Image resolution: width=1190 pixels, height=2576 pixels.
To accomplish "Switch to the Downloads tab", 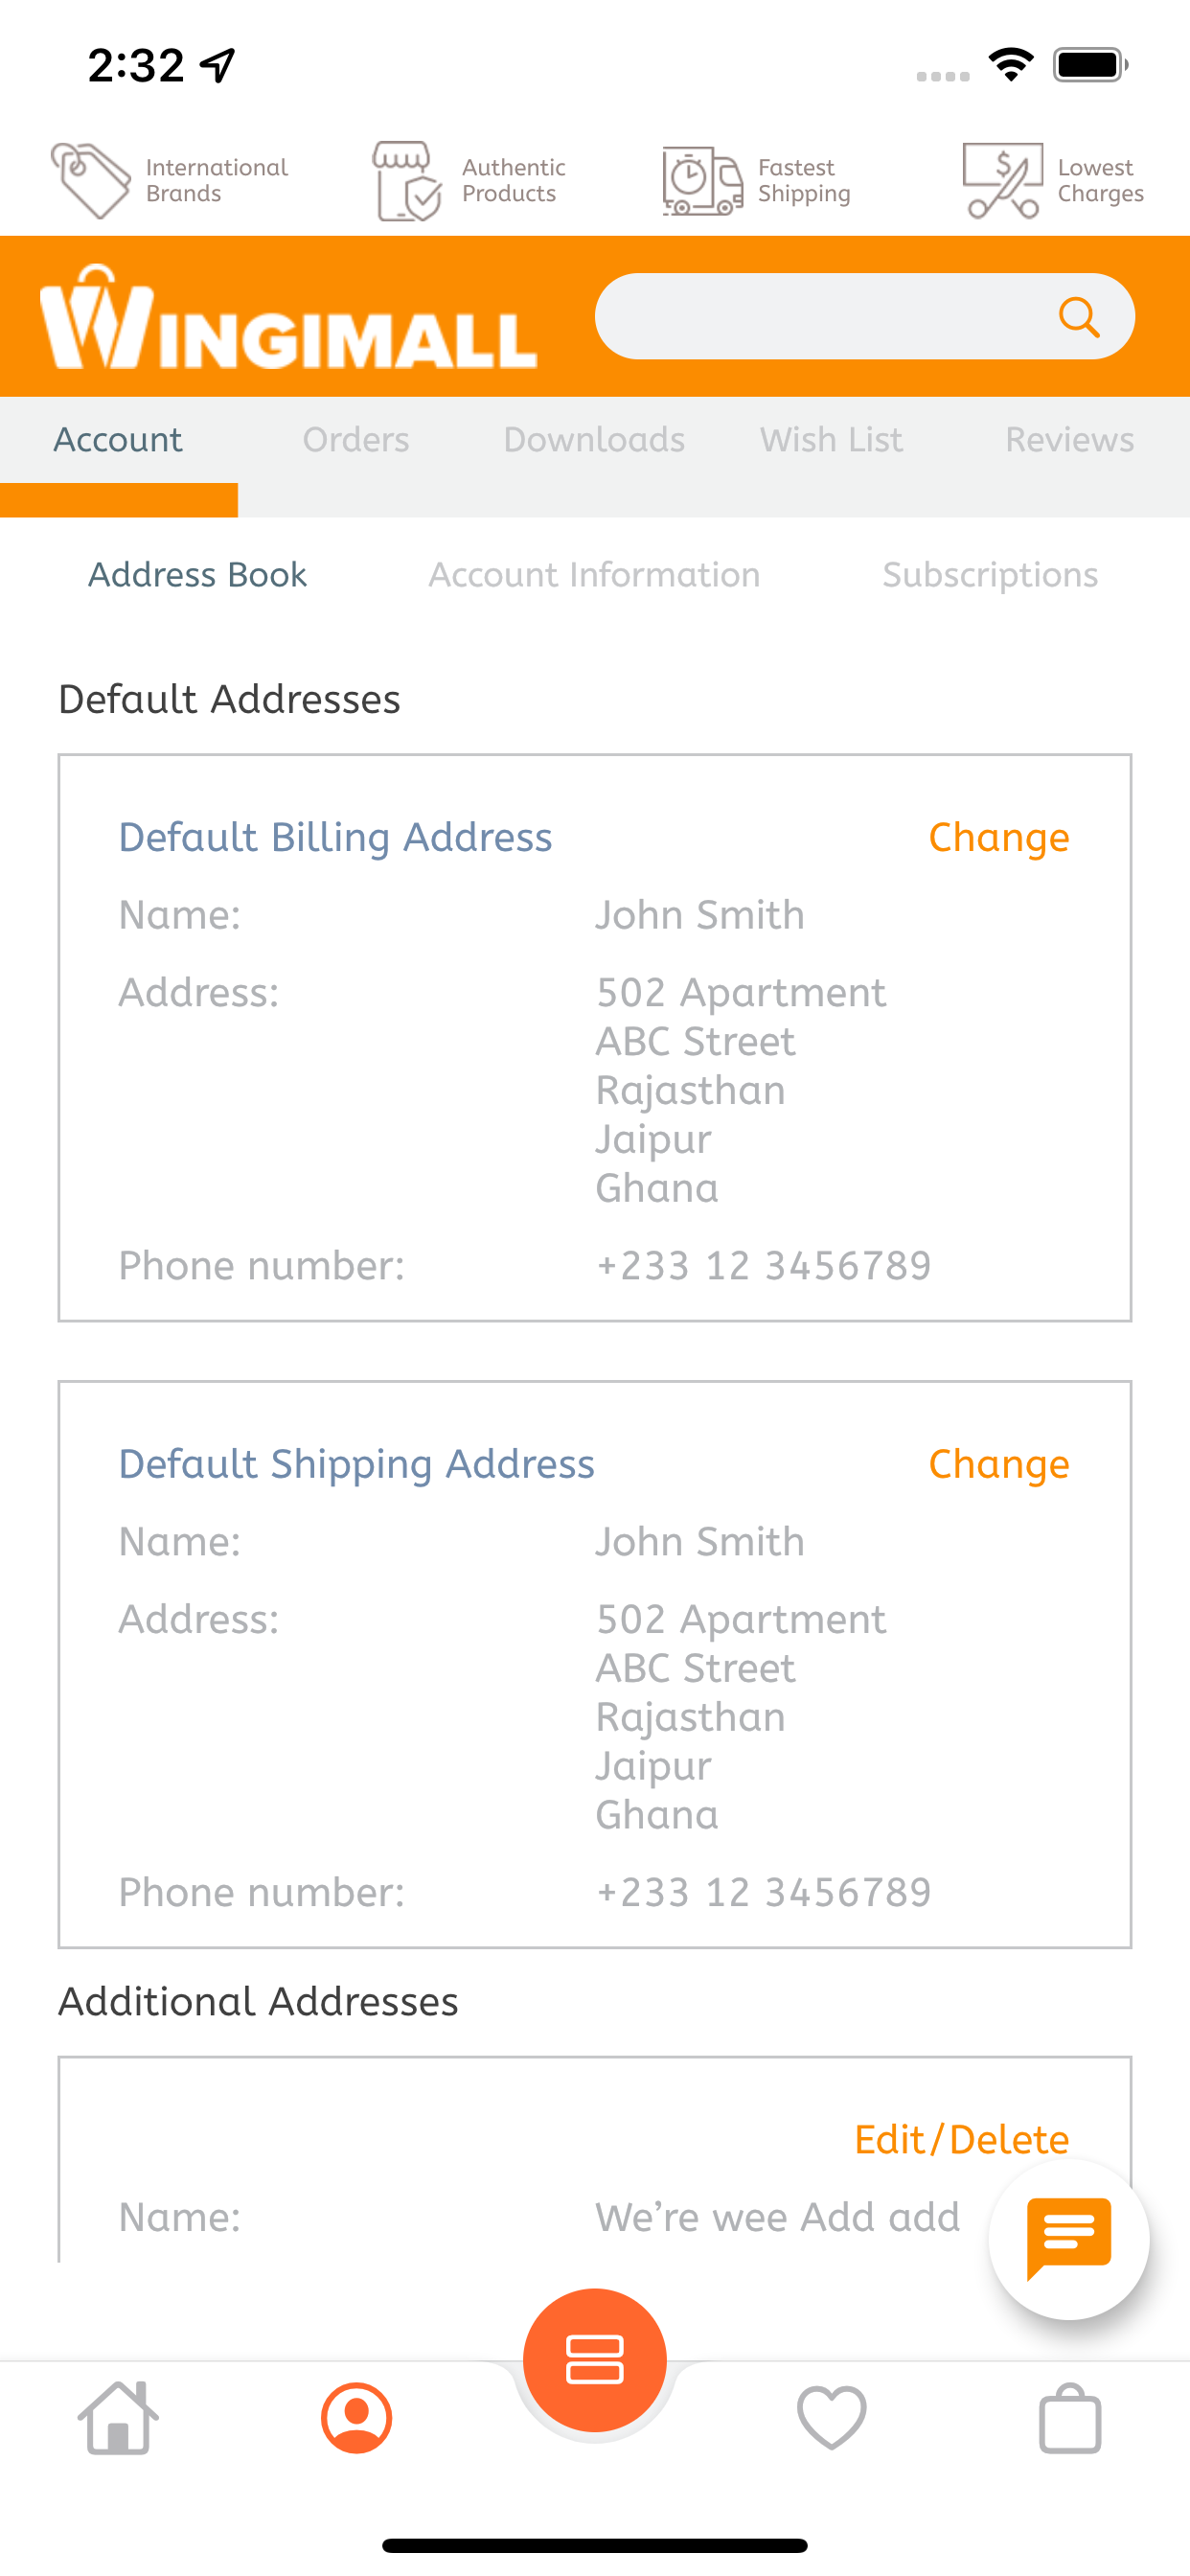I will pyautogui.click(x=594, y=440).
